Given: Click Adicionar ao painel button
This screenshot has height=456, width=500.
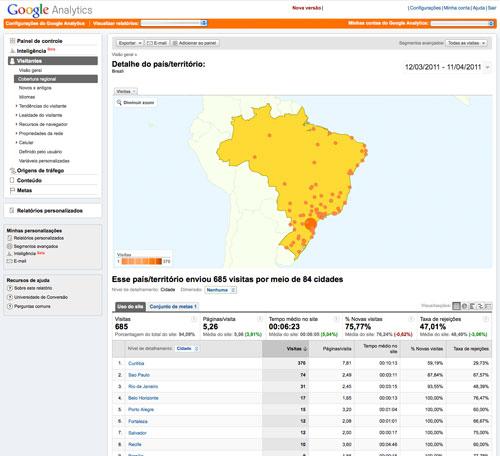Looking at the screenshot, I should click(195, 43).
